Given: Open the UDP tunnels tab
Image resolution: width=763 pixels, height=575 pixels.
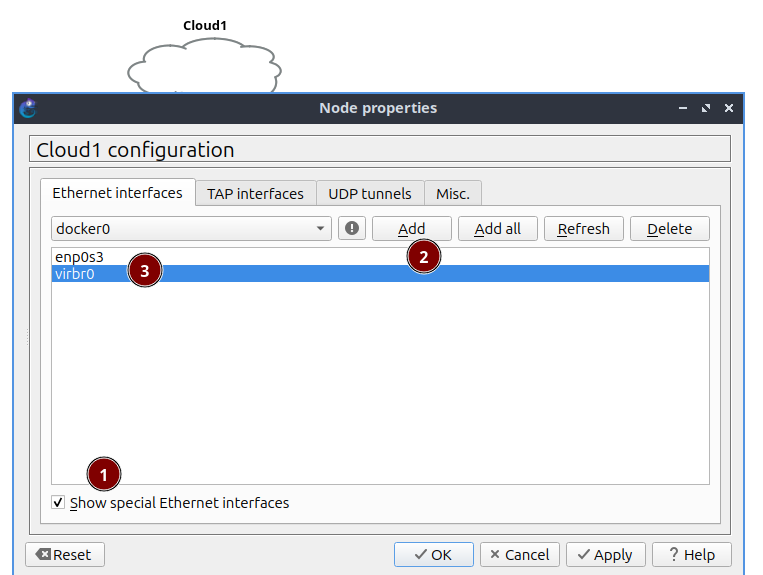Looking at the screenshot, I should (370, 194).
